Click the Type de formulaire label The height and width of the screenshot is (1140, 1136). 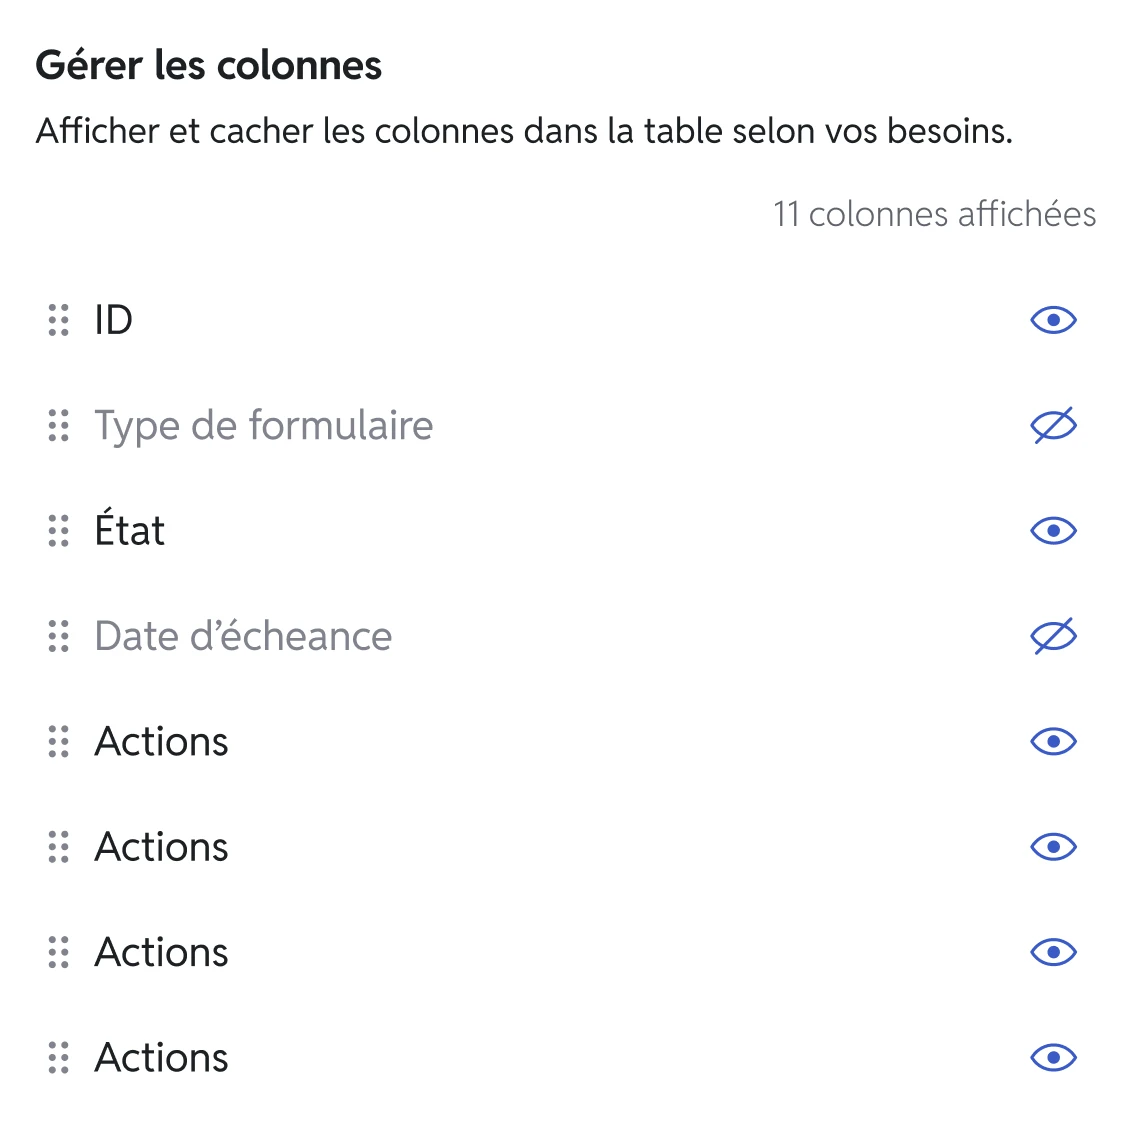pos(264,427)
